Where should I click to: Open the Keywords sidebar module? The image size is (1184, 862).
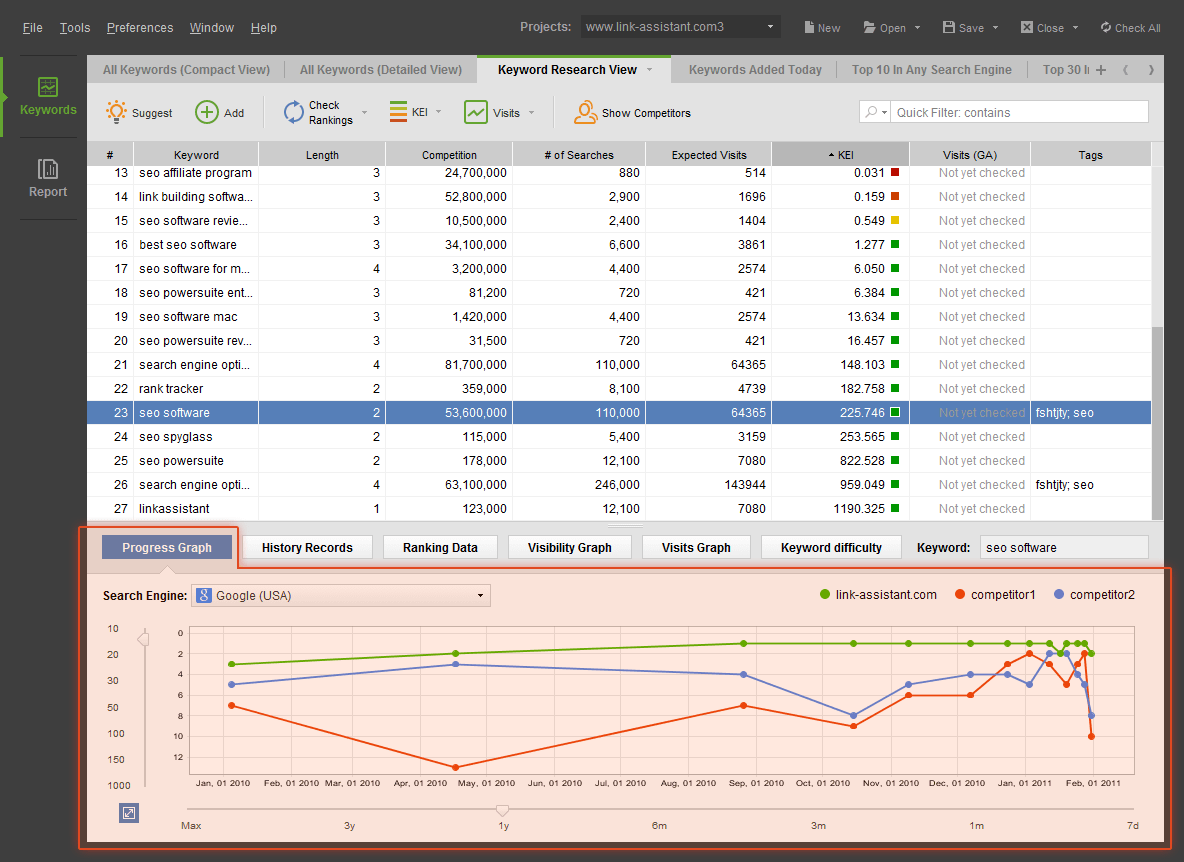click(x=48, y=97)
